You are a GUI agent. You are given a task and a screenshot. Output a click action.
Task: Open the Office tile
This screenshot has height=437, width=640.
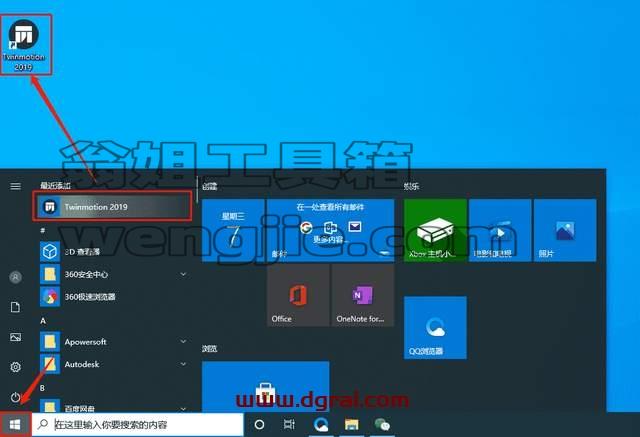tap(298, 295)
